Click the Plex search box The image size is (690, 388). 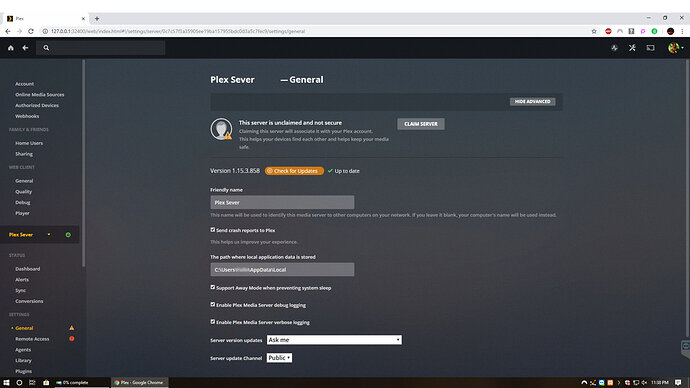pyautogui.click(x=101, y=48)
